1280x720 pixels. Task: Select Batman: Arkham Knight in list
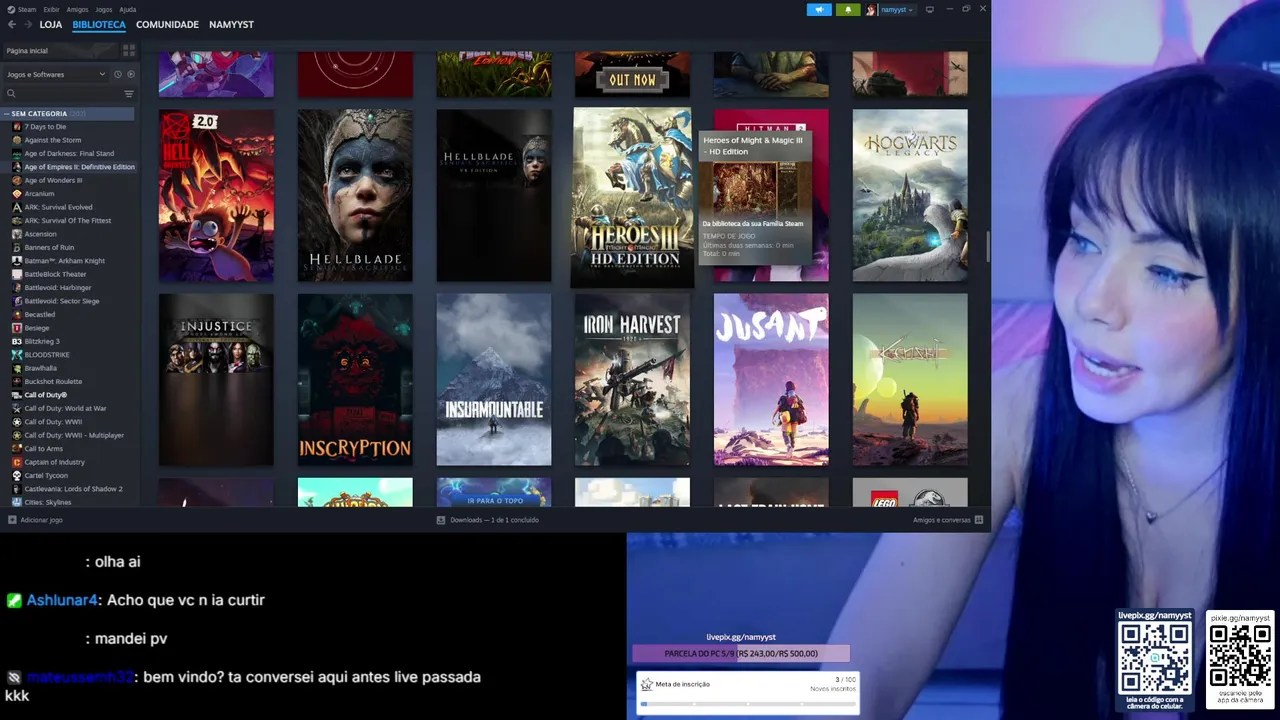pos(64,261)
